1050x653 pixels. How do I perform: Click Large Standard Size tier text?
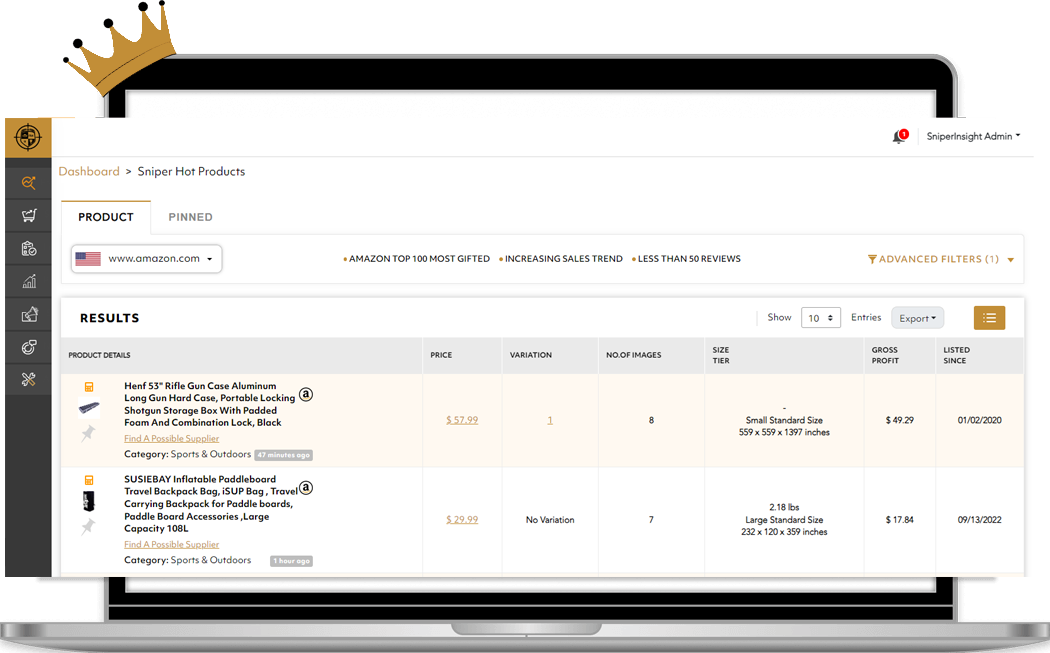784,520
